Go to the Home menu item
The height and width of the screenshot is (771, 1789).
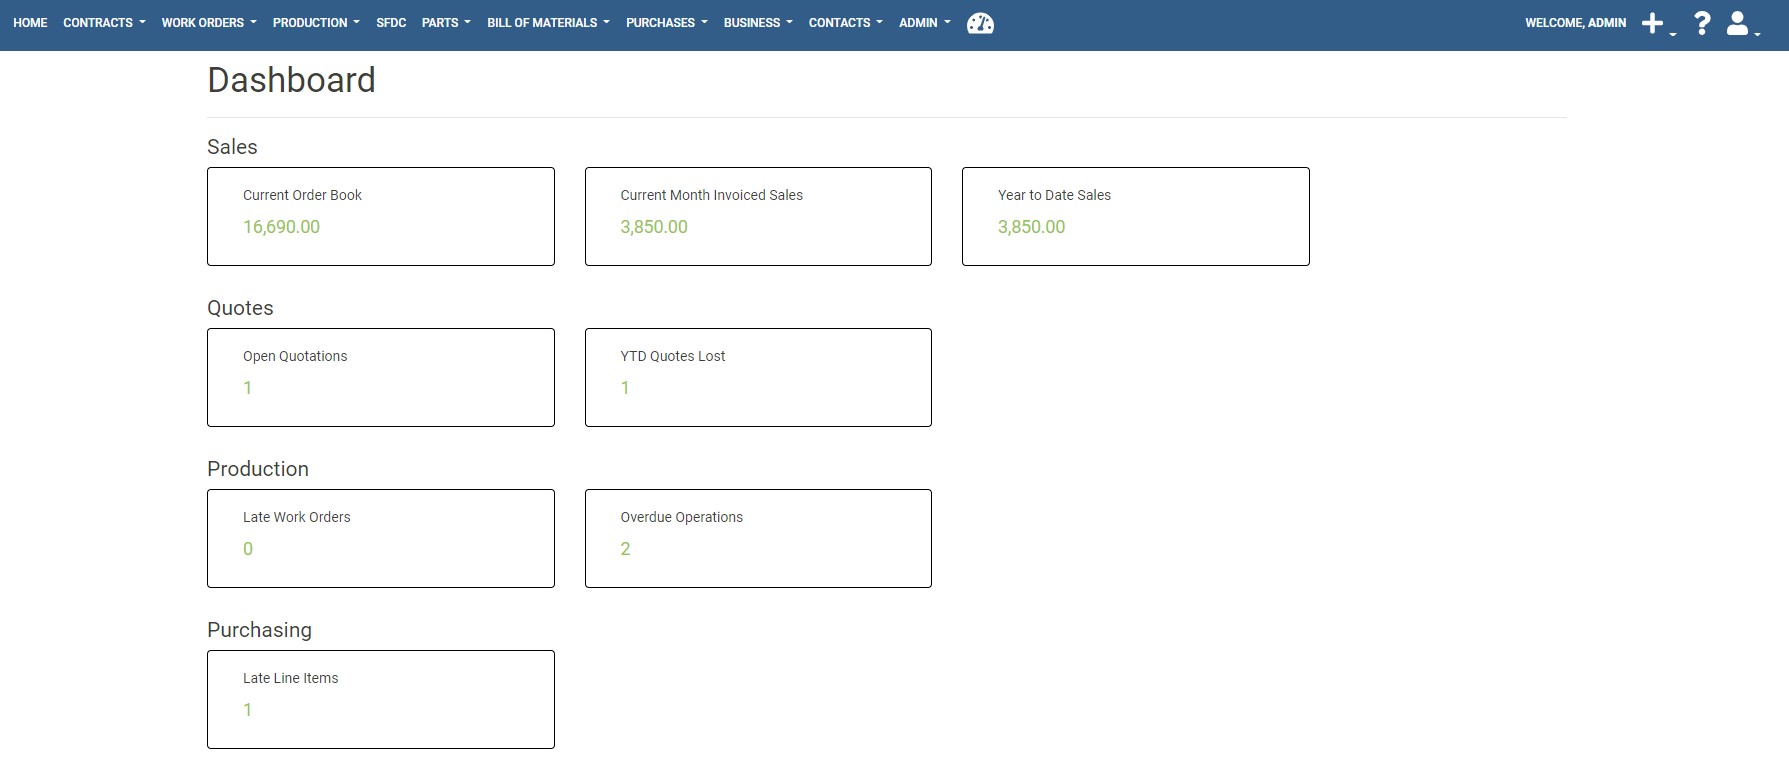[30, 22]
